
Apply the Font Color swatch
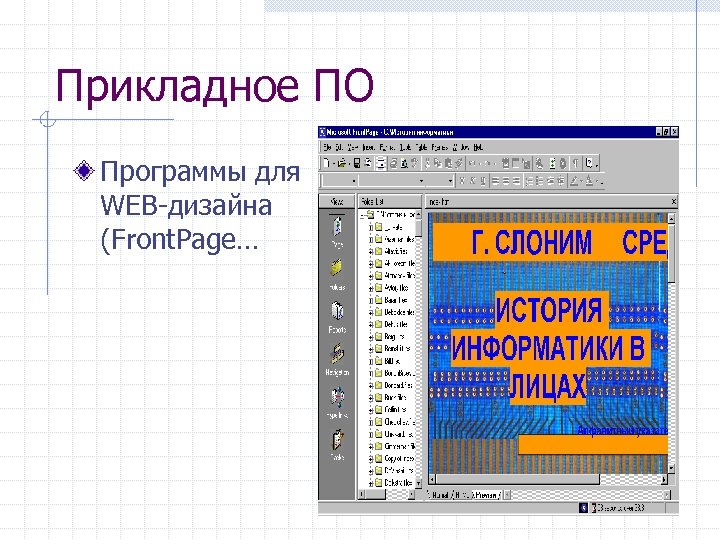pos(589,181)
